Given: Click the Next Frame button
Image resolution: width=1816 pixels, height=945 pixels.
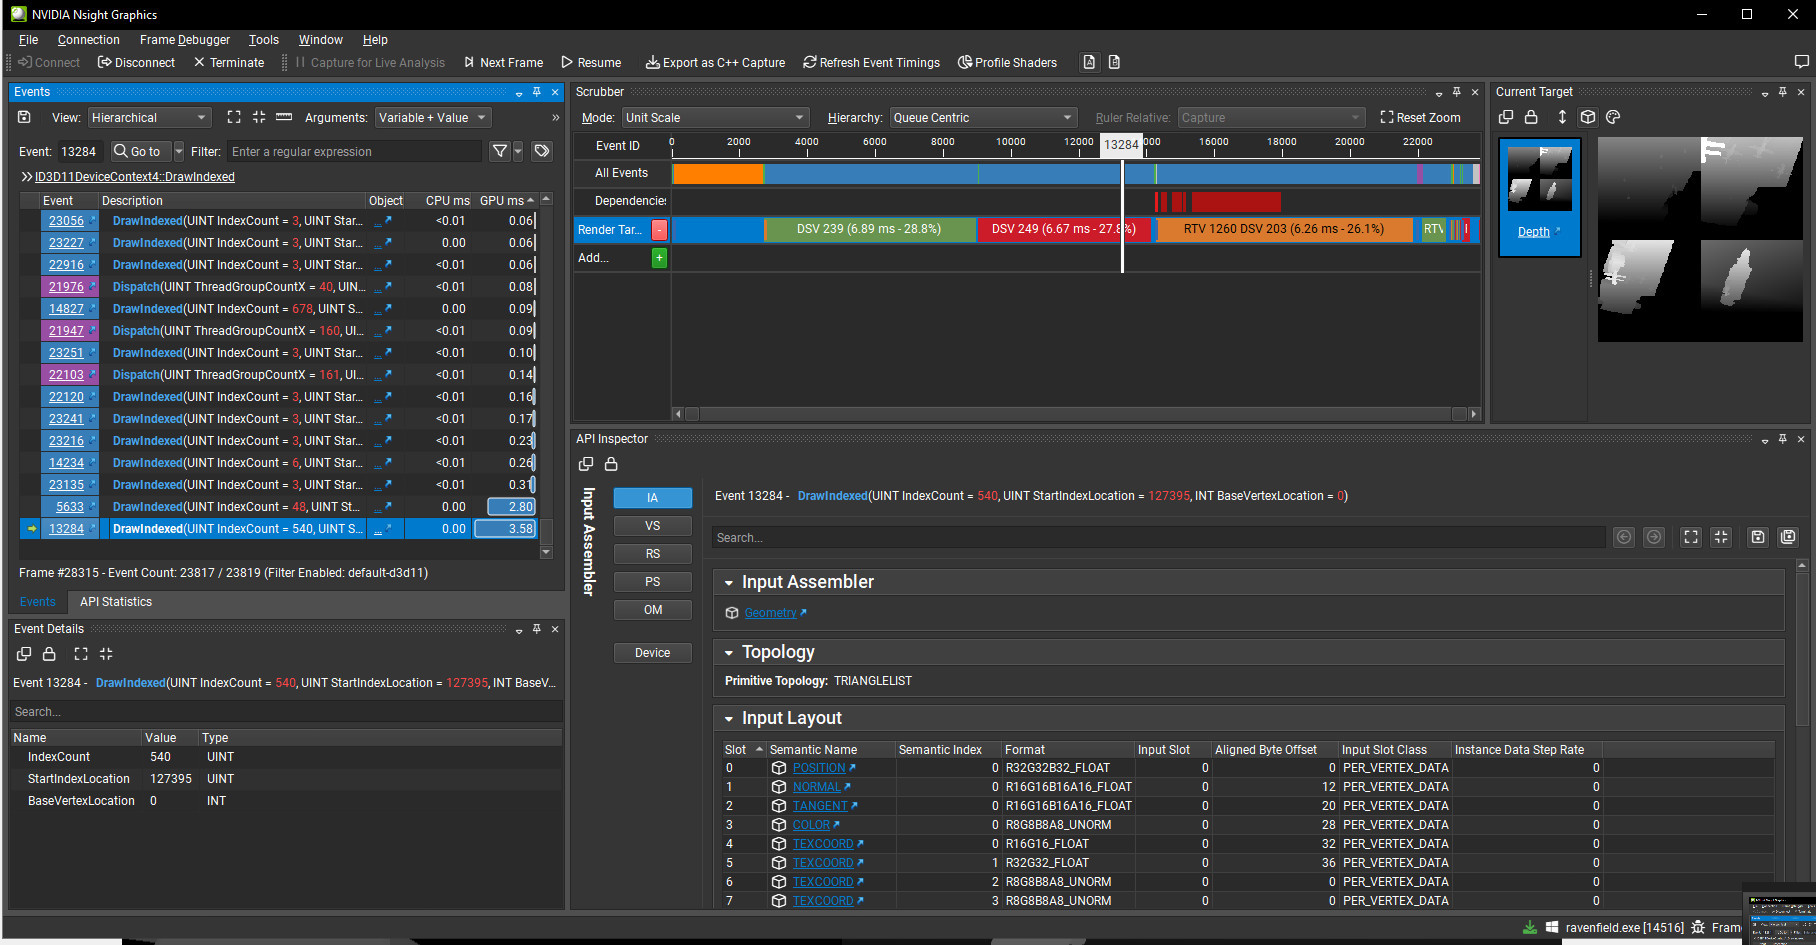Looking at the screenshot, I should 503,62.
